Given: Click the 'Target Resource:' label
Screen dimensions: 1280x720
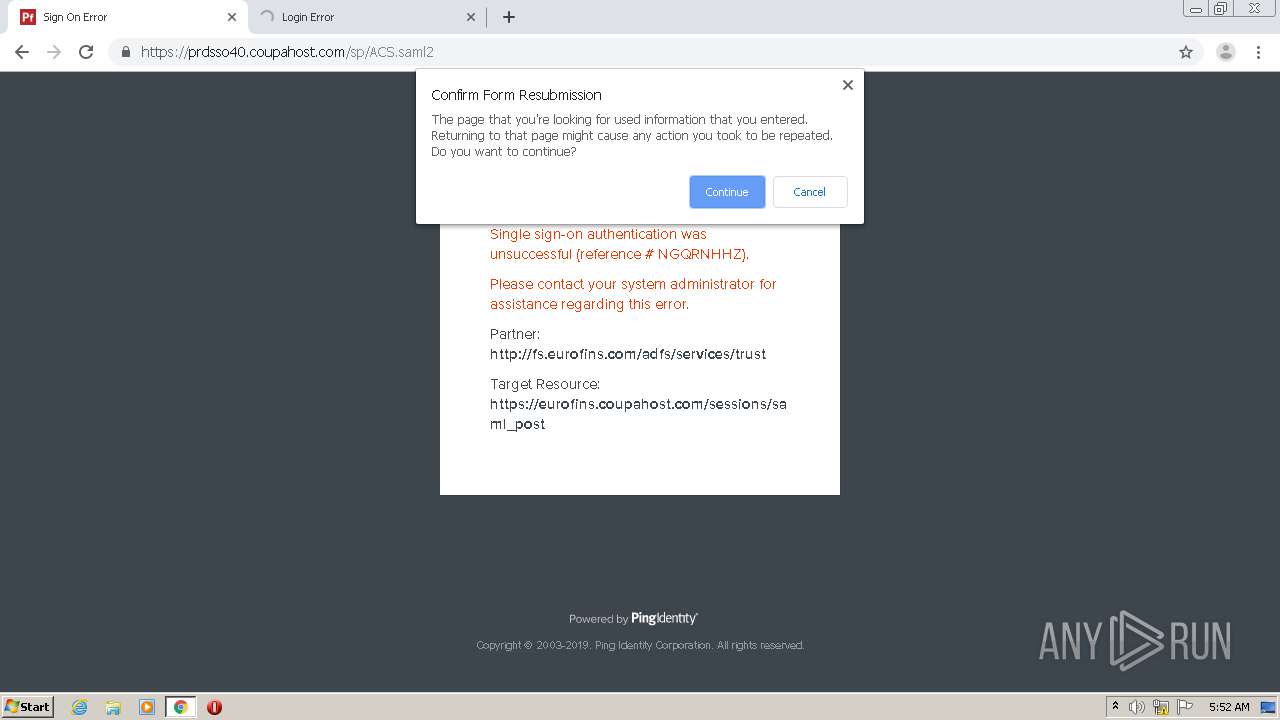Looking at the screenshot, I should click(x=545, y=384).
